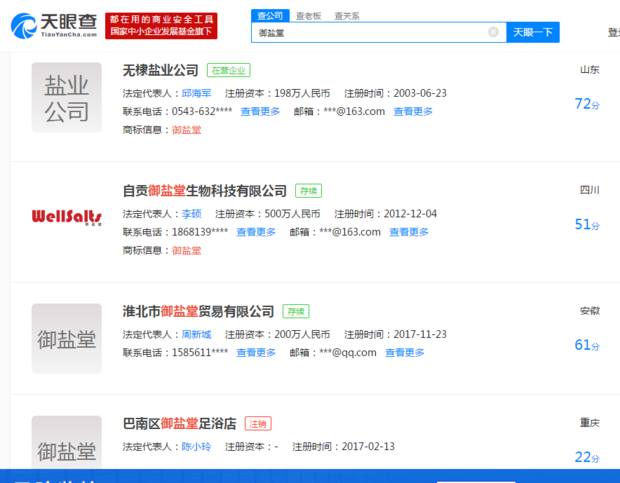View more phone numbers for 淮北市御盐堂

tap(256, 353)
